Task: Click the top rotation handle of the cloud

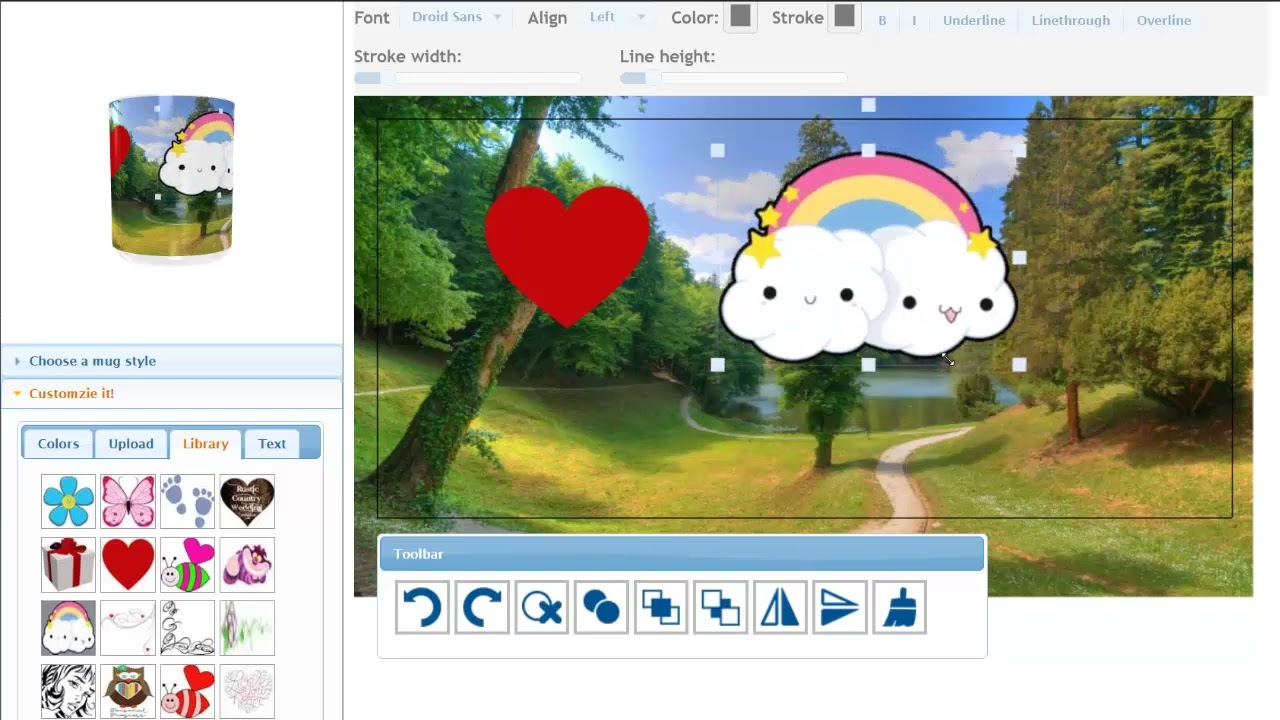Action: [868, 105]
